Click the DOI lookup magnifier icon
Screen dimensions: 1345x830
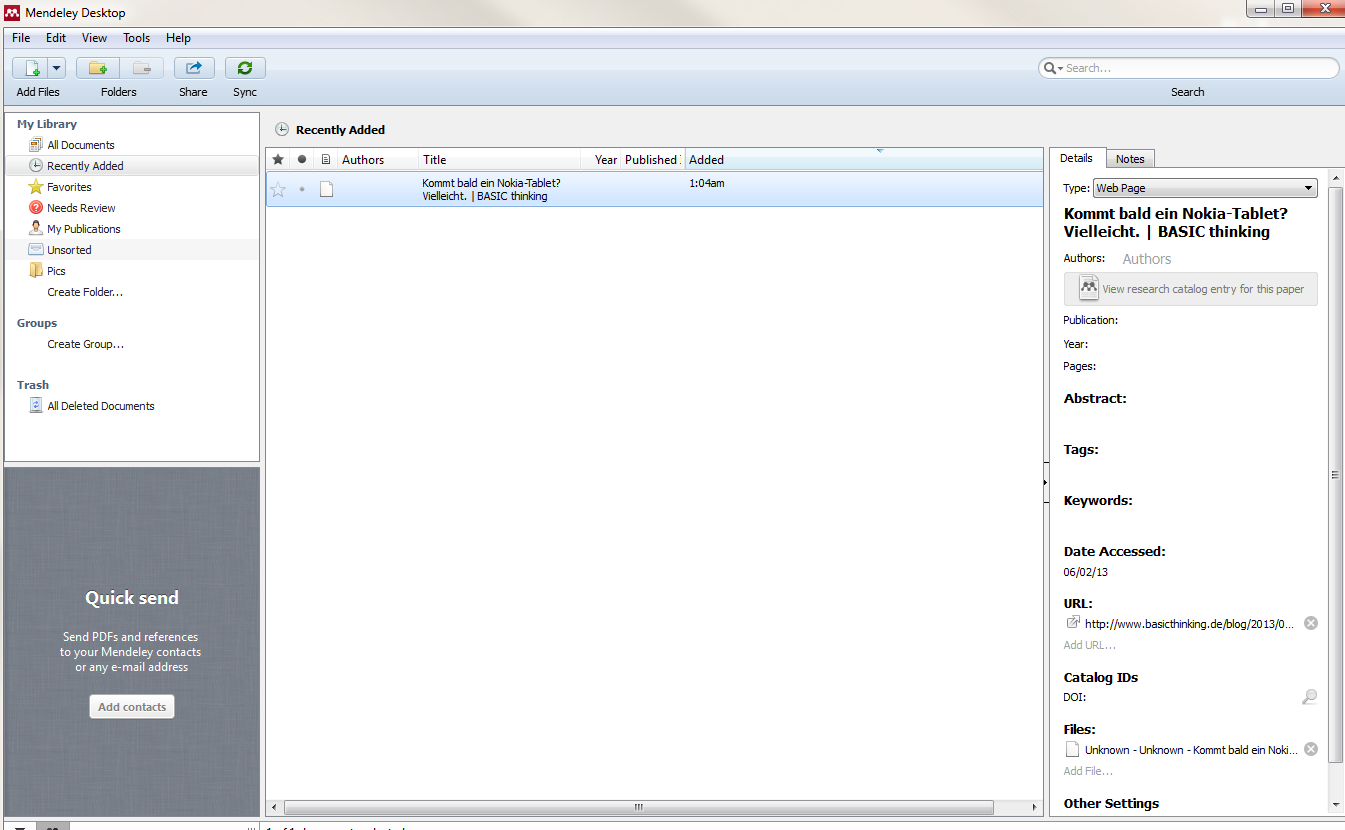pyautogui.click(x=1309, y=697)
